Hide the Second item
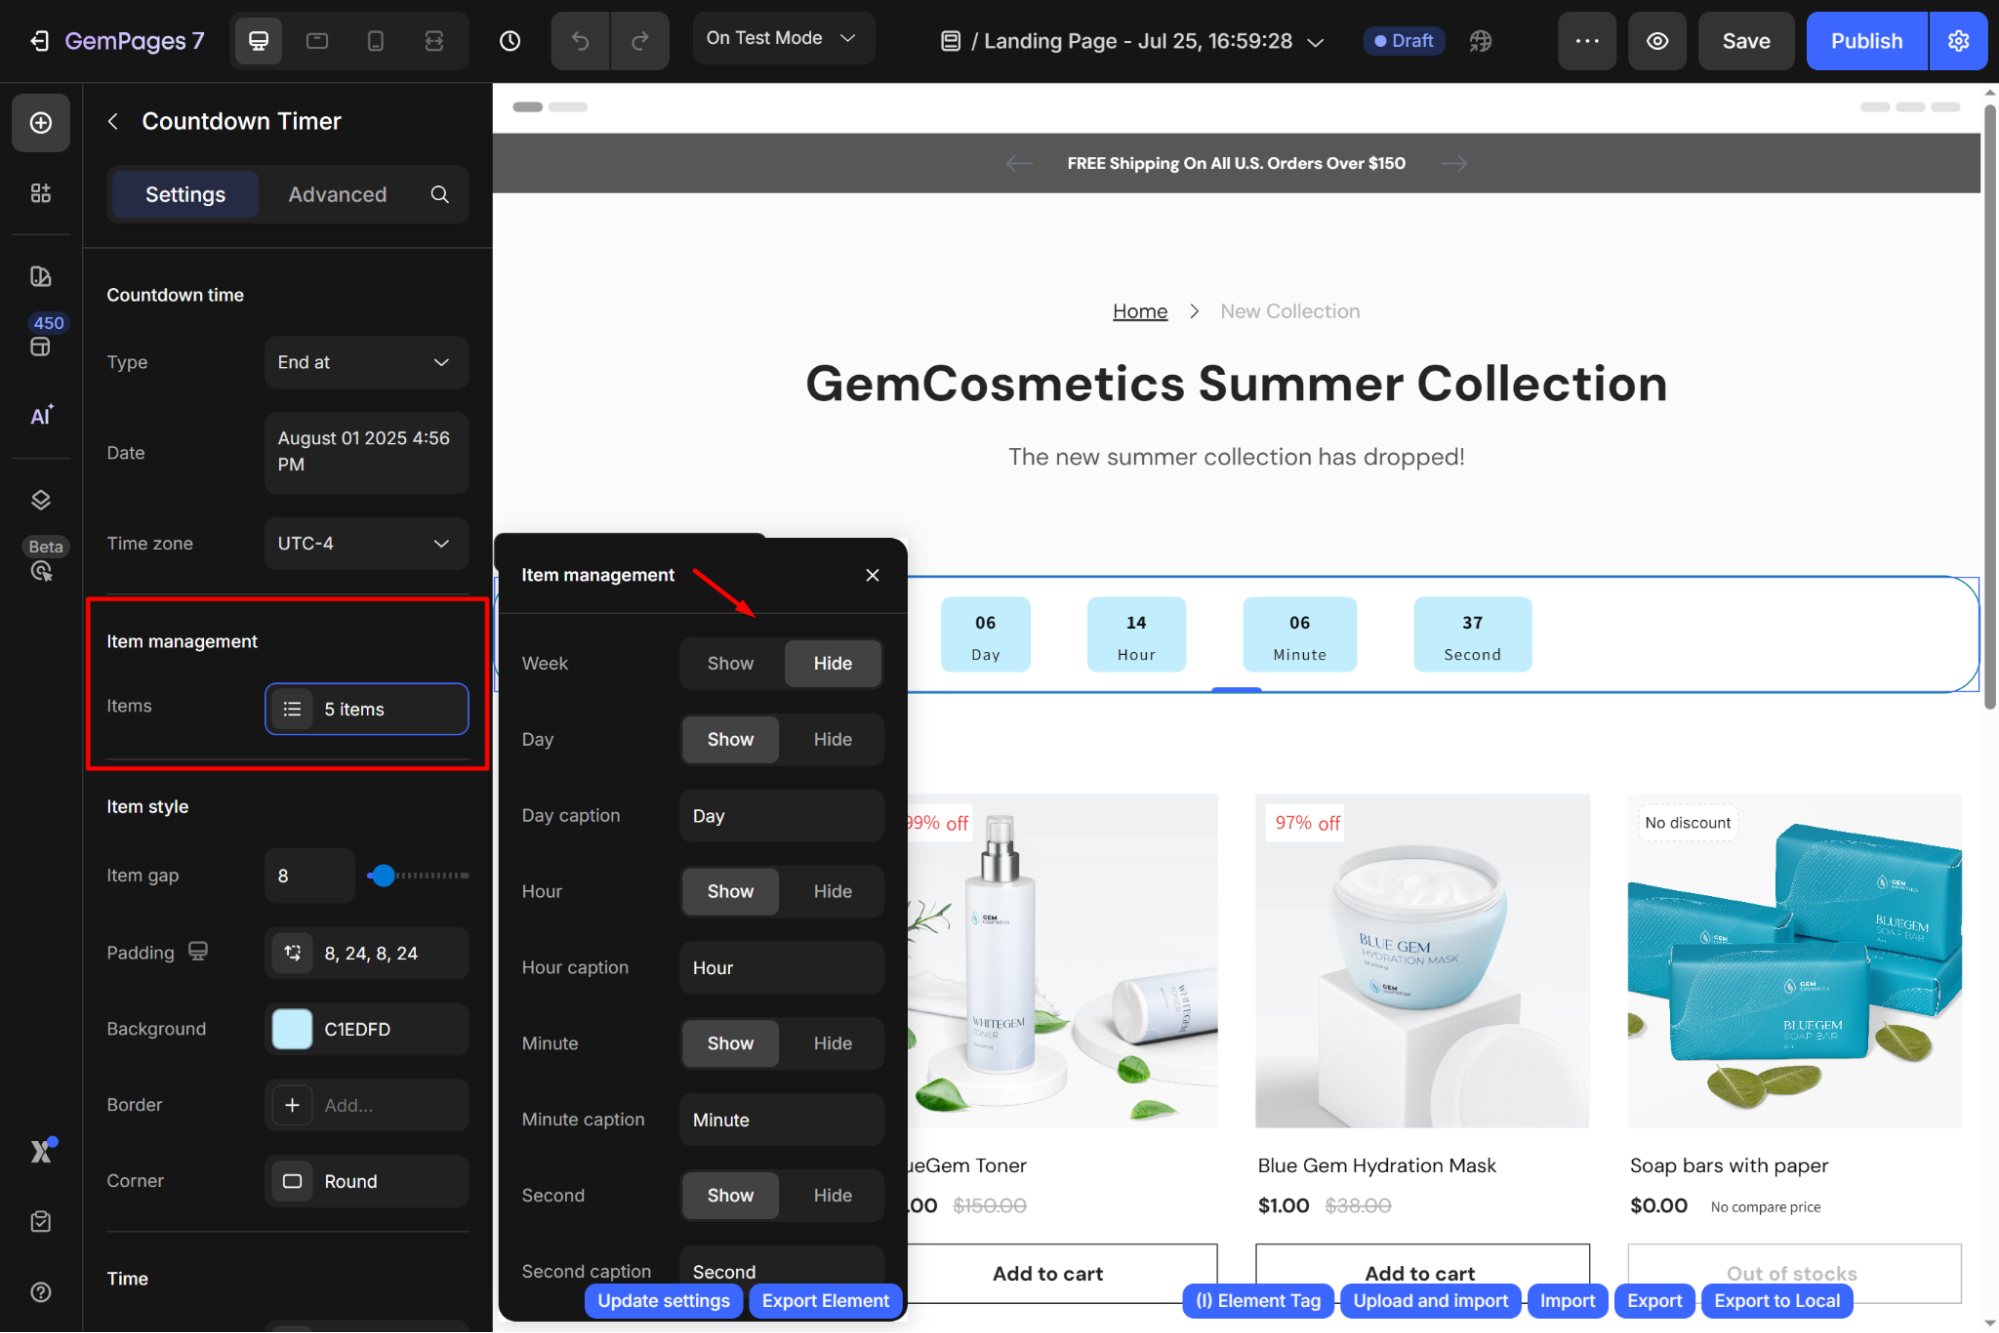This screenshot has width=1999, height=1333. point(832,1195)
